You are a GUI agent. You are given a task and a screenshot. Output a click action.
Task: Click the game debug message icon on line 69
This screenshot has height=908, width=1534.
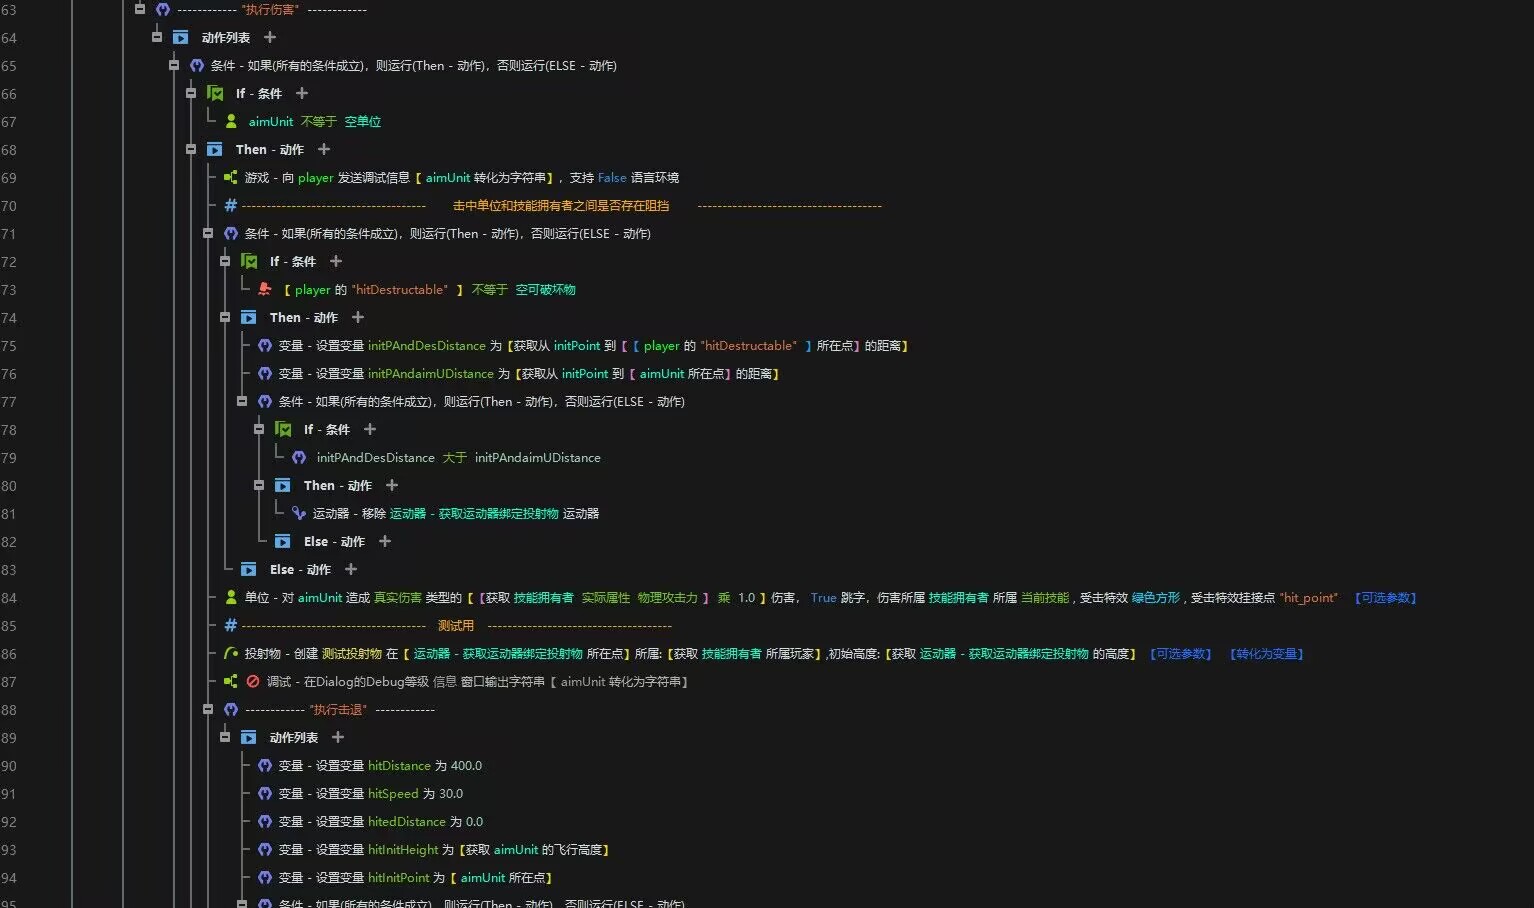coord(231,177)
